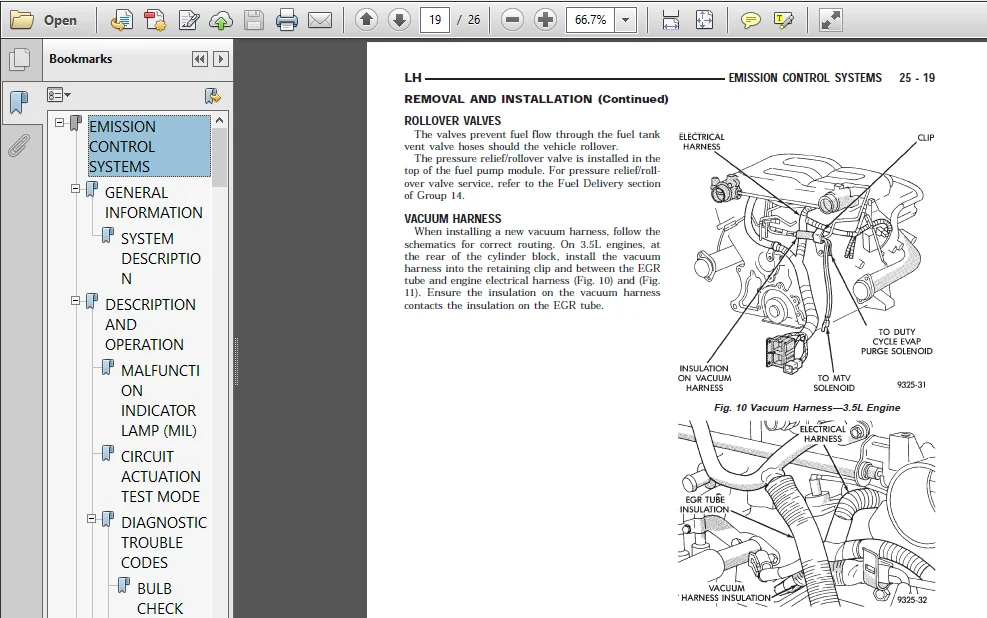This screenshot has width=987, height=618.
Task: Collapse the Bookmarks pane with double arrow
Action: pyautogui.click(x=200, y=59)
